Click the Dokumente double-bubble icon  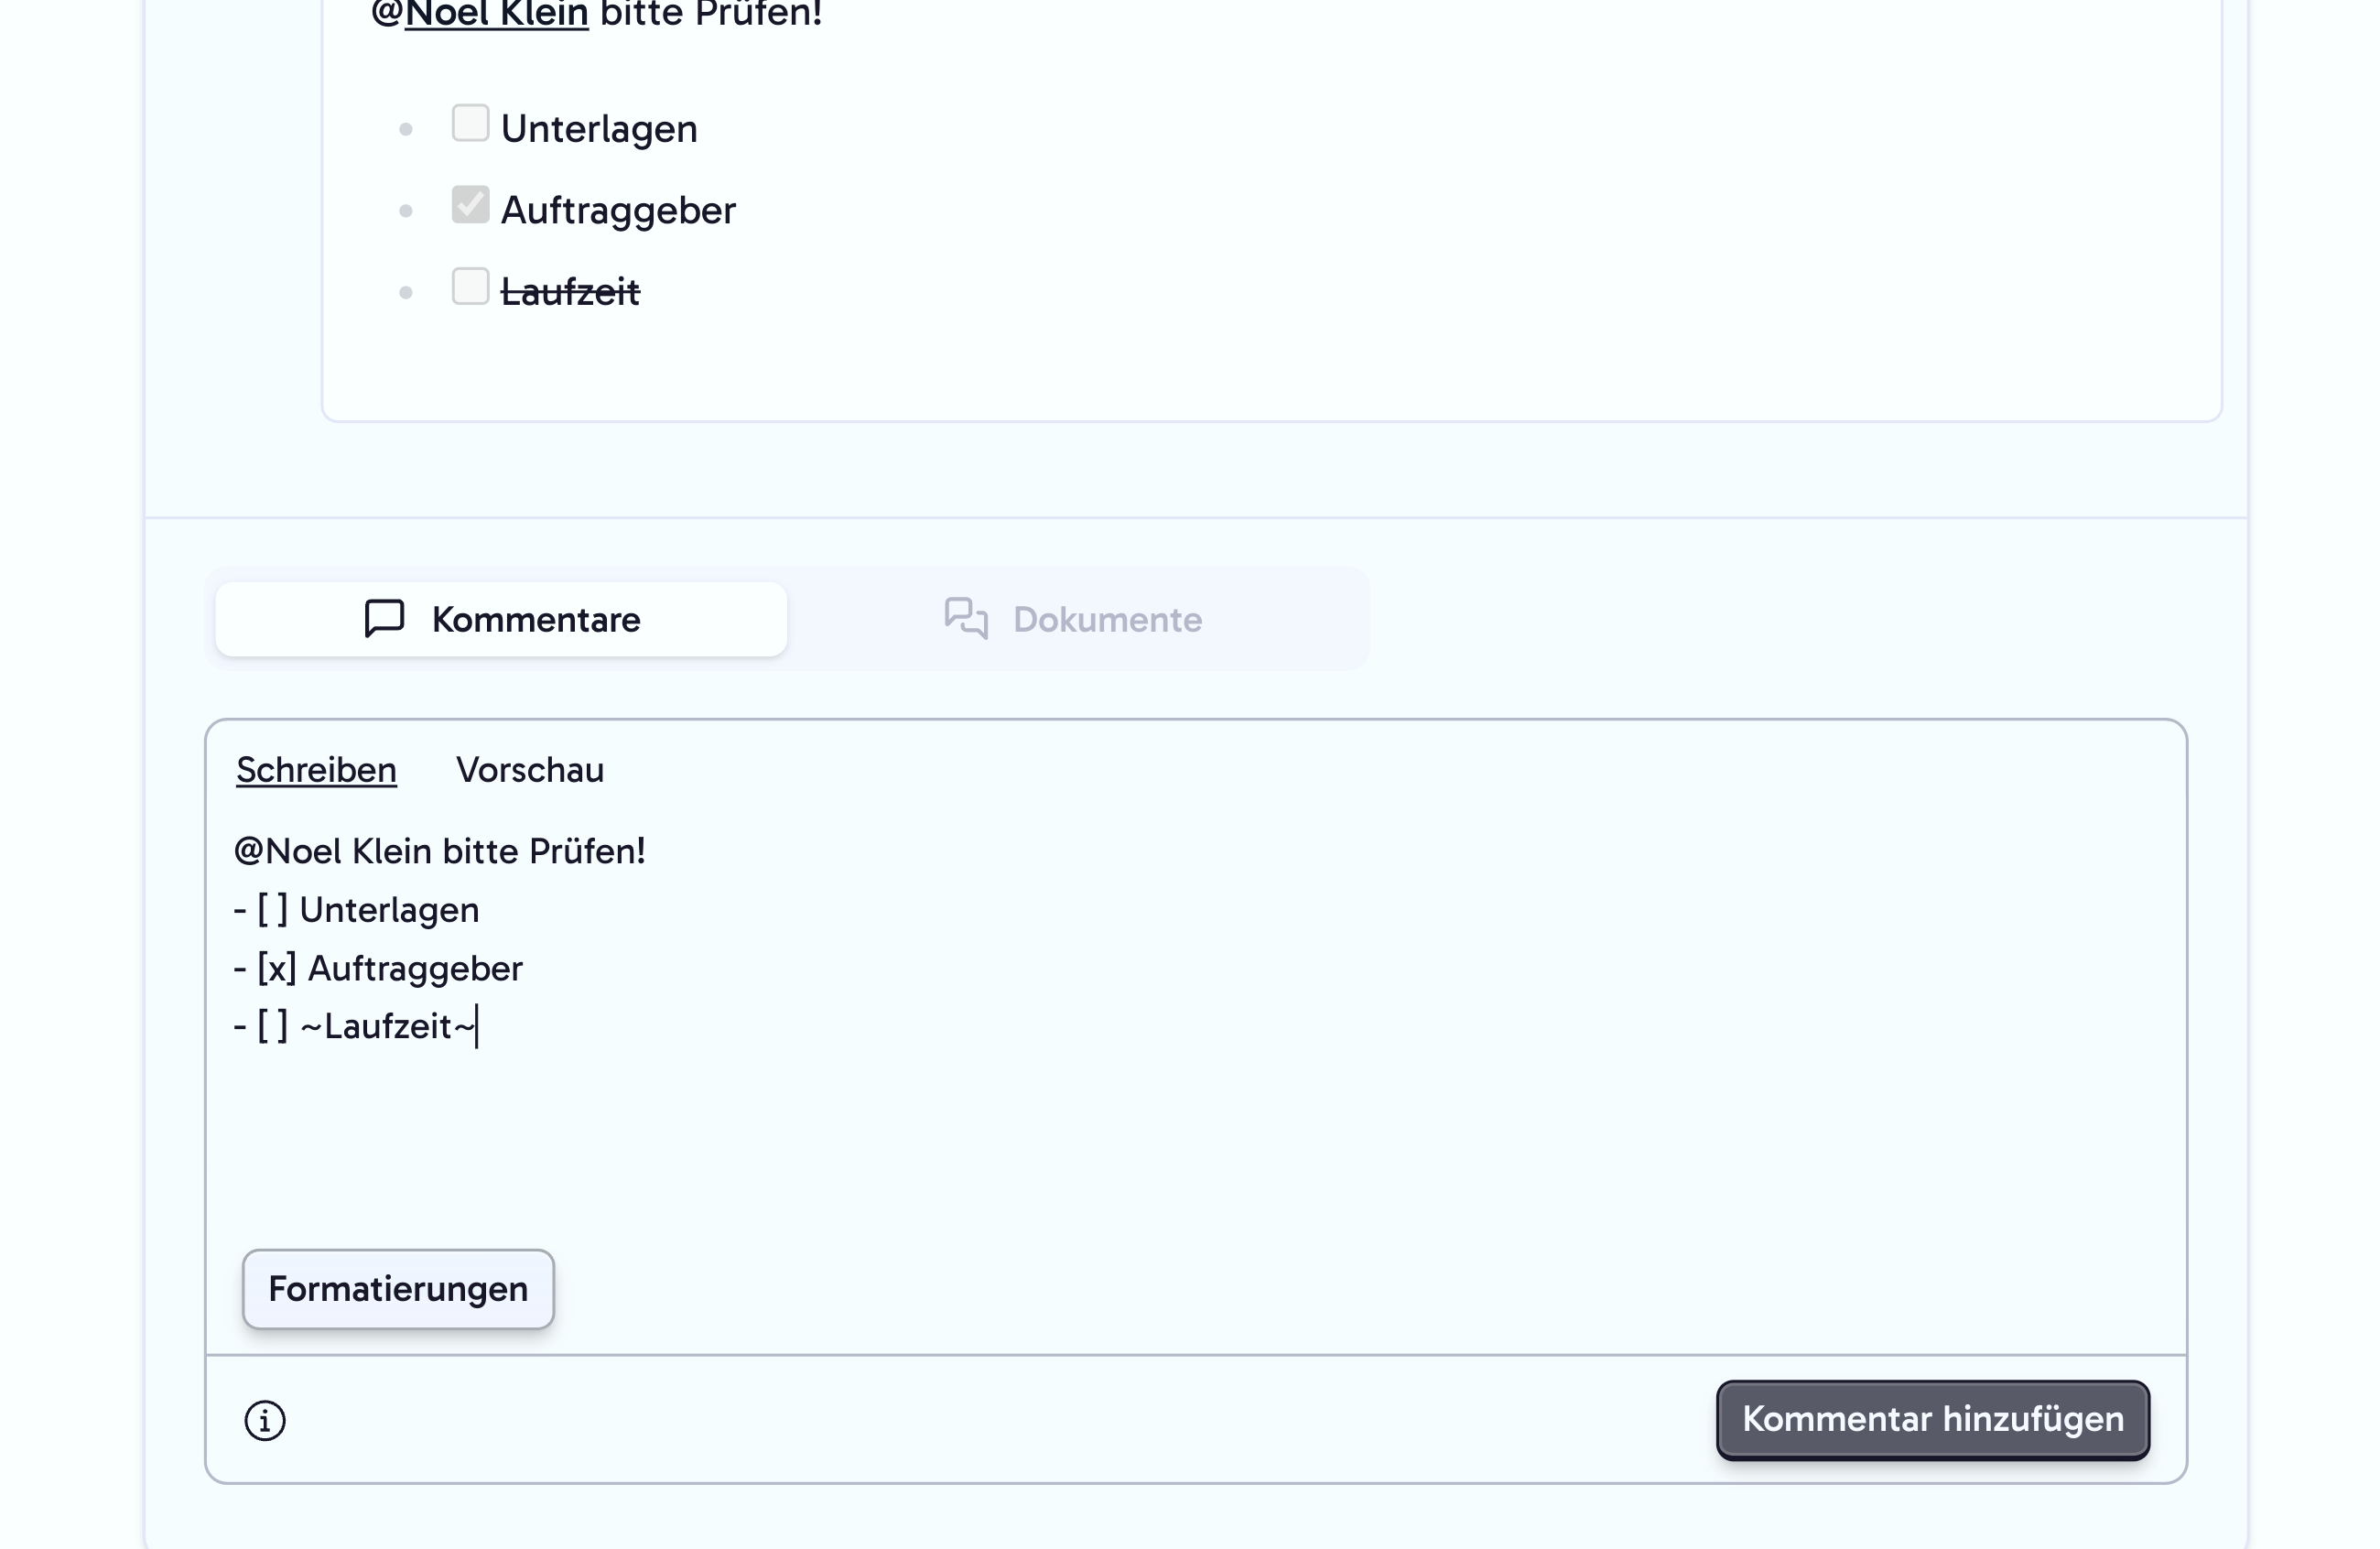click(966, 619)
